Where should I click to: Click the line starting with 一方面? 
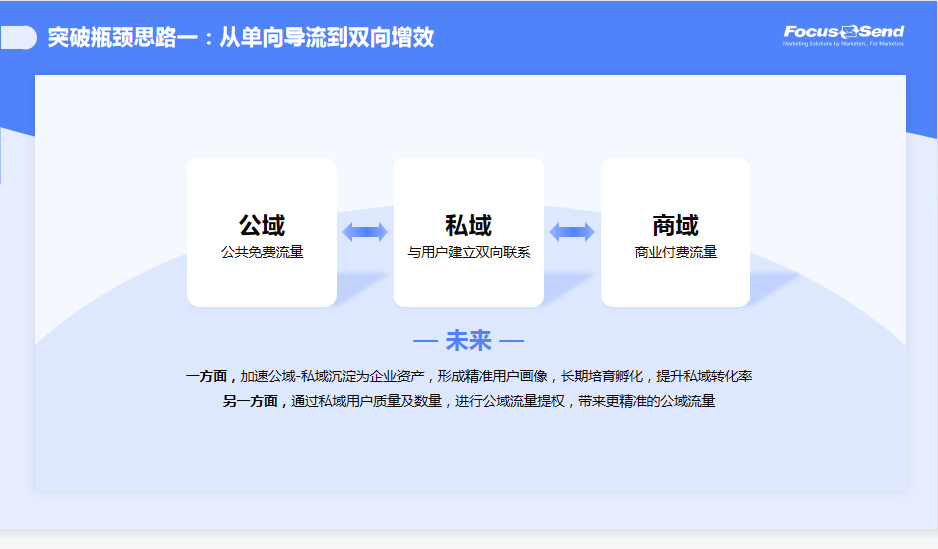tap(468, 376)
